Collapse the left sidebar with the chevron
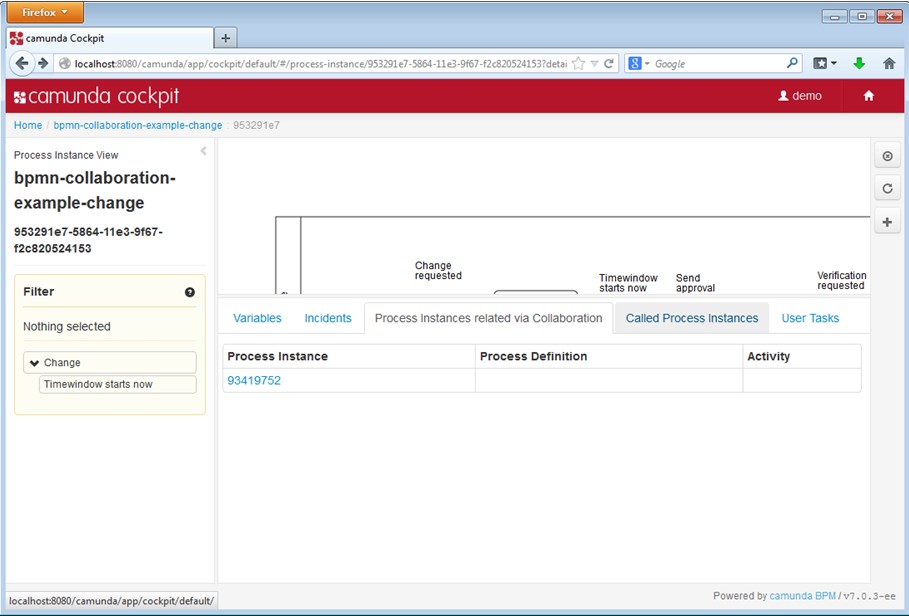This screenshot has width=909, height=616. click(203, 151)
